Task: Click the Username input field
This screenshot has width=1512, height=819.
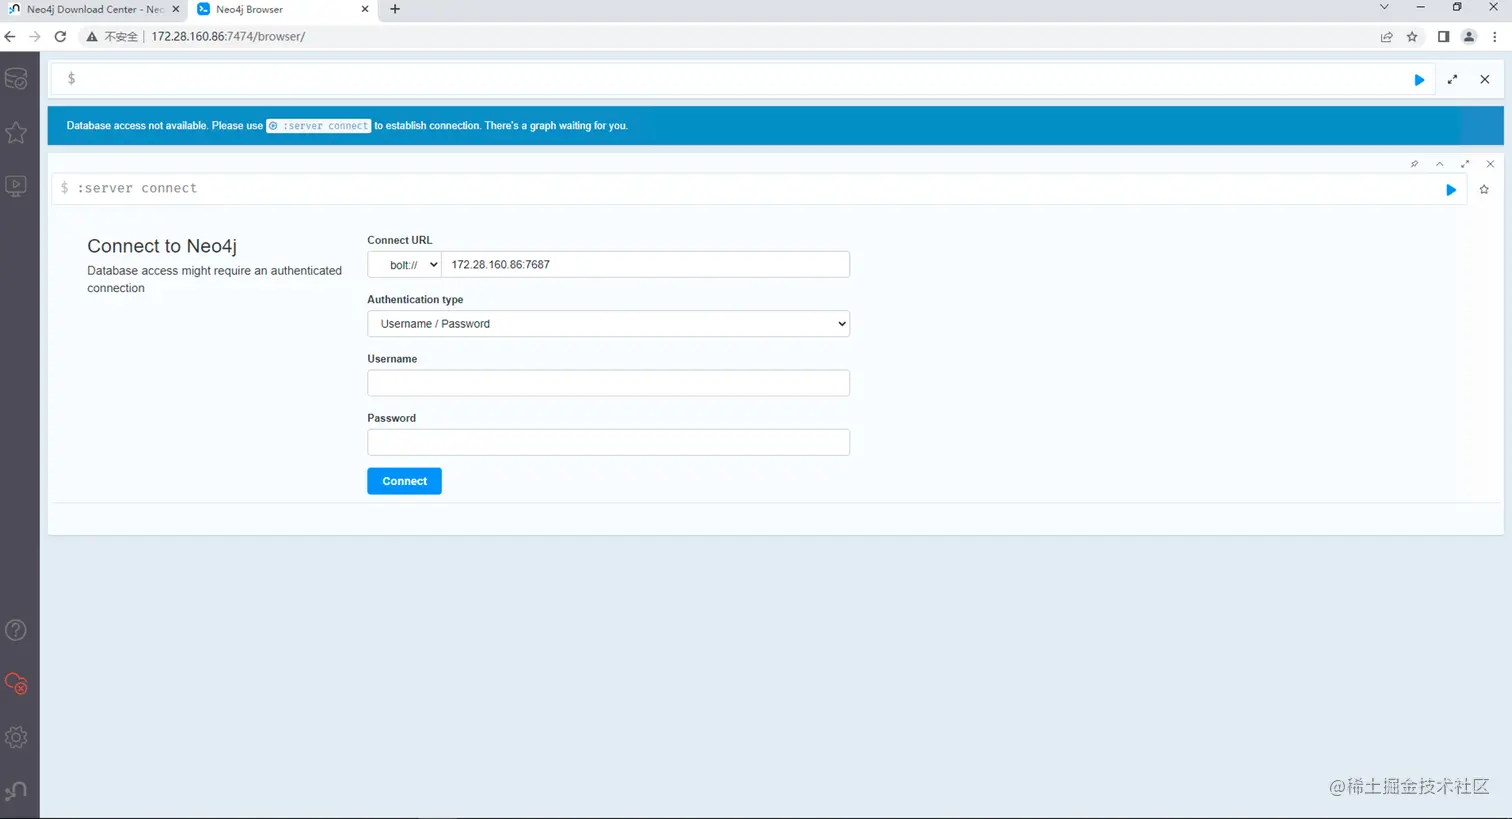Action: pyautogui.click(x=608, y=383)
